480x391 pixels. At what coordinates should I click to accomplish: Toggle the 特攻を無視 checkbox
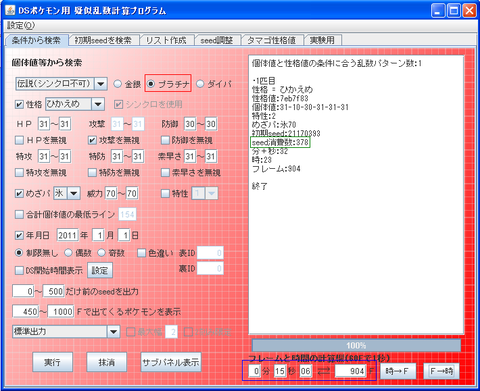pos(19,173)
